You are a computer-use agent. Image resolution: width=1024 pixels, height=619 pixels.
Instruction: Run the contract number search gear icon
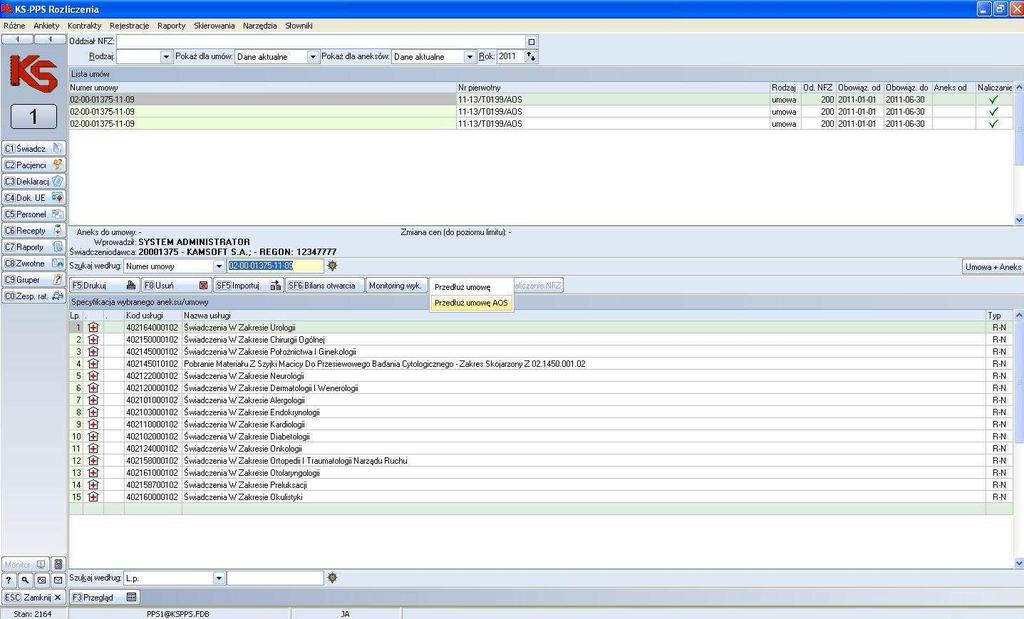click(332, 266)
